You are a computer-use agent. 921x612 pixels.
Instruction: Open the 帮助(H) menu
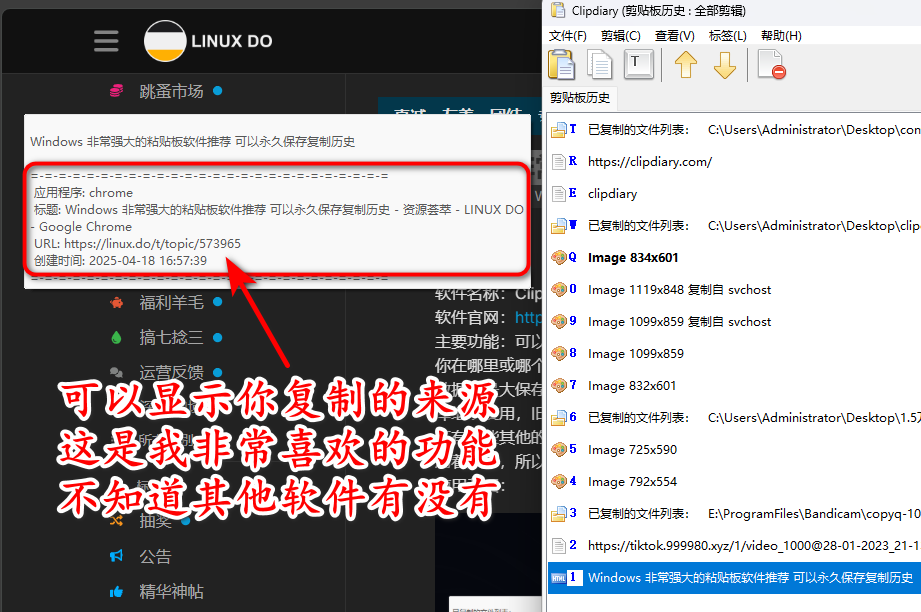click(781, 36)
